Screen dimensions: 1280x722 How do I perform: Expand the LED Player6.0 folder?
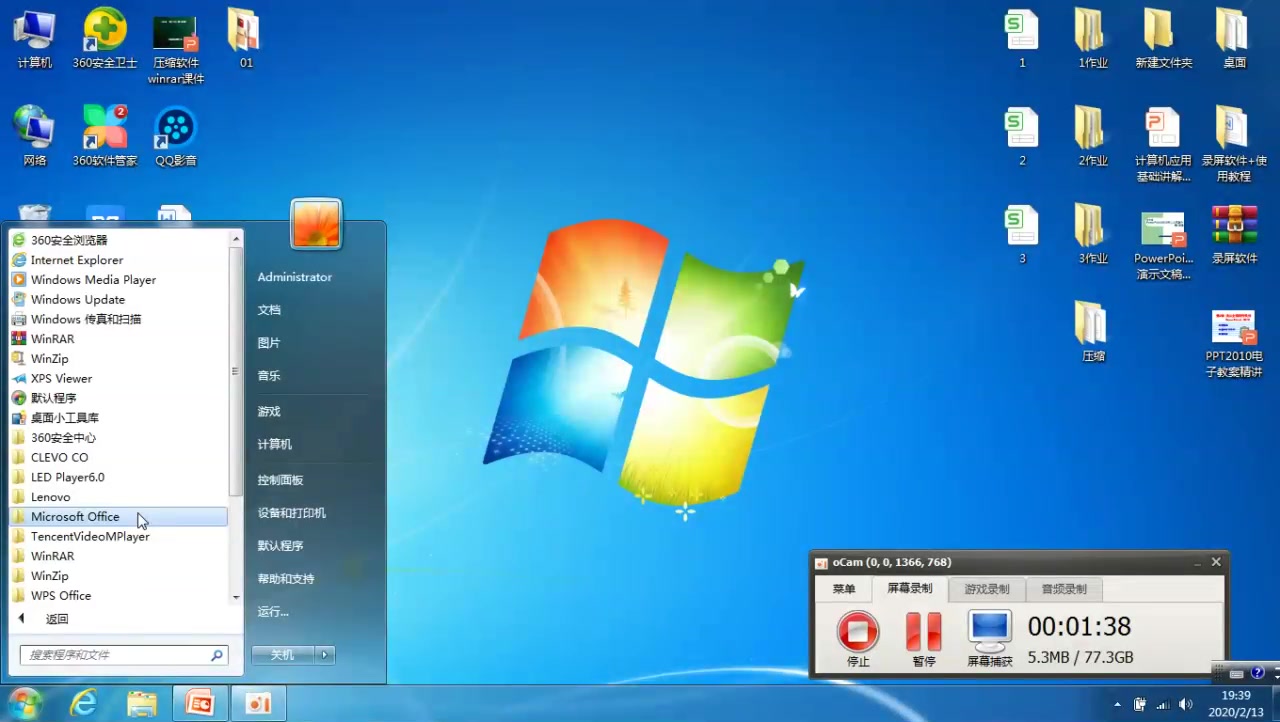[118, 478]
